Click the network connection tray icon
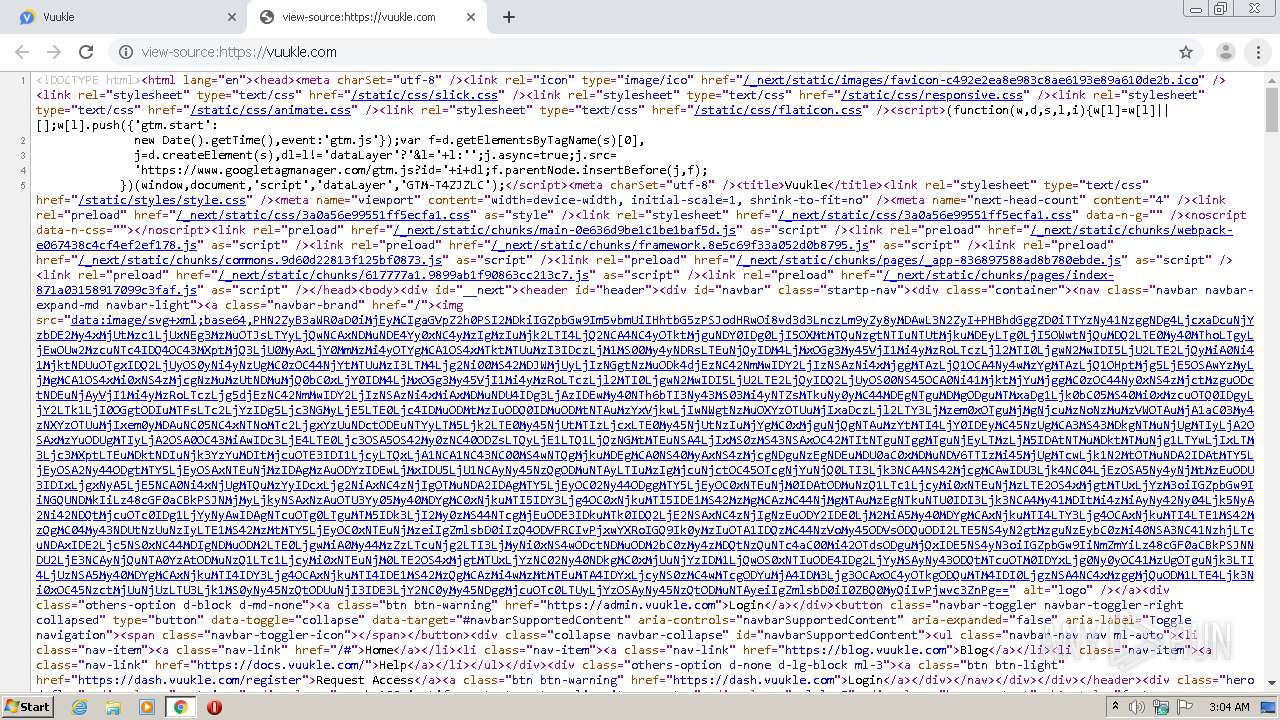 (x=1161, y=707)
